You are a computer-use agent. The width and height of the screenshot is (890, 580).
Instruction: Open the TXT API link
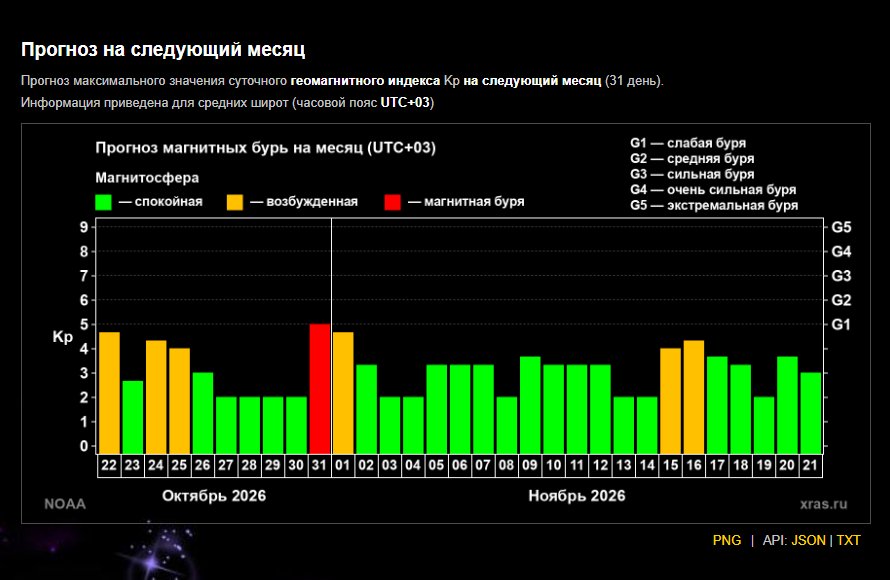pyautogui.click(x=848, y=540)
